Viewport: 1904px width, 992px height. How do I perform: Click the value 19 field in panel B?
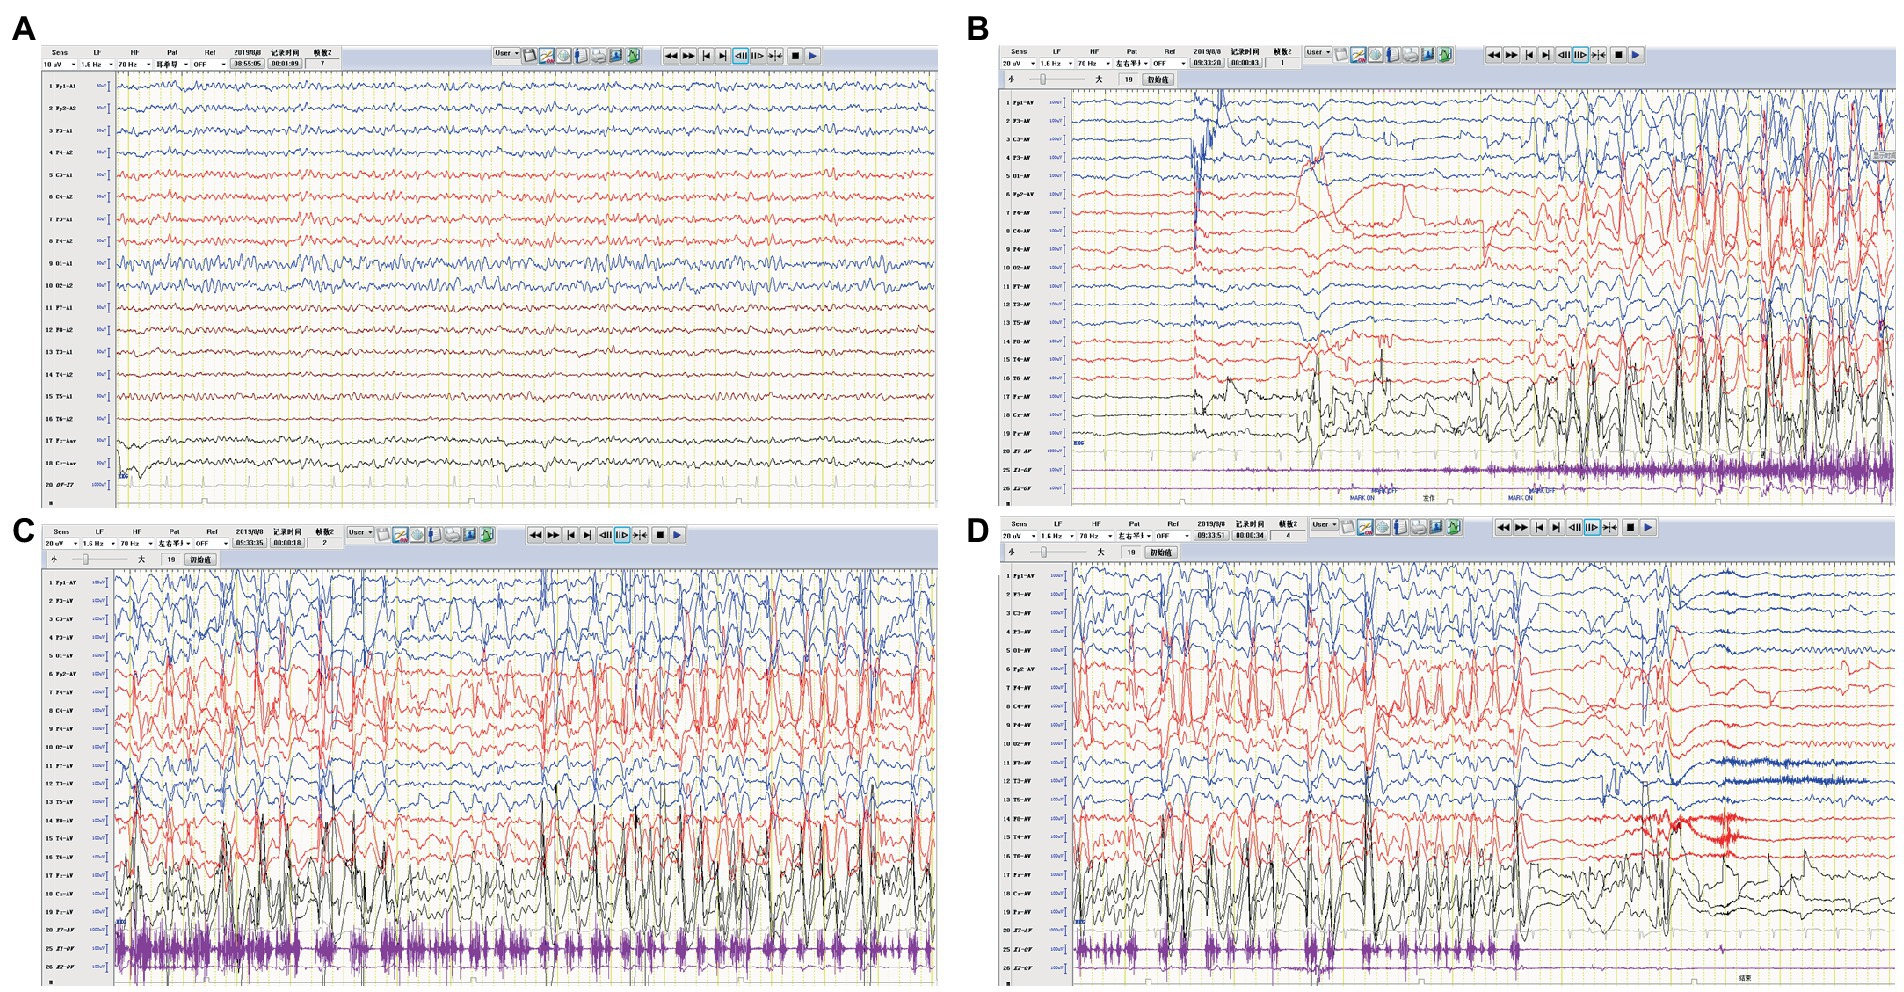[x=1128, y=80]
